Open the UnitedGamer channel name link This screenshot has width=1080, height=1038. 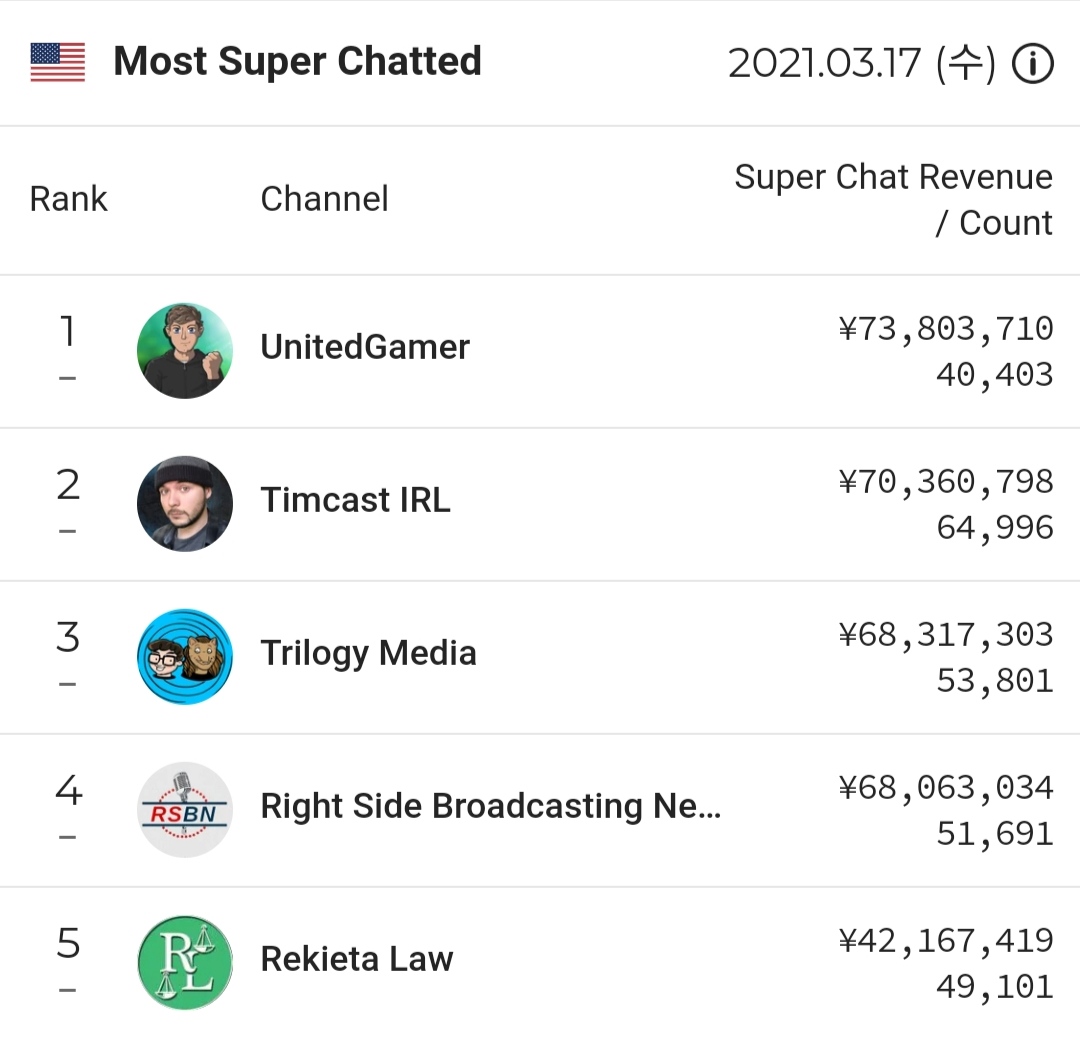click(x=365, y=346)
